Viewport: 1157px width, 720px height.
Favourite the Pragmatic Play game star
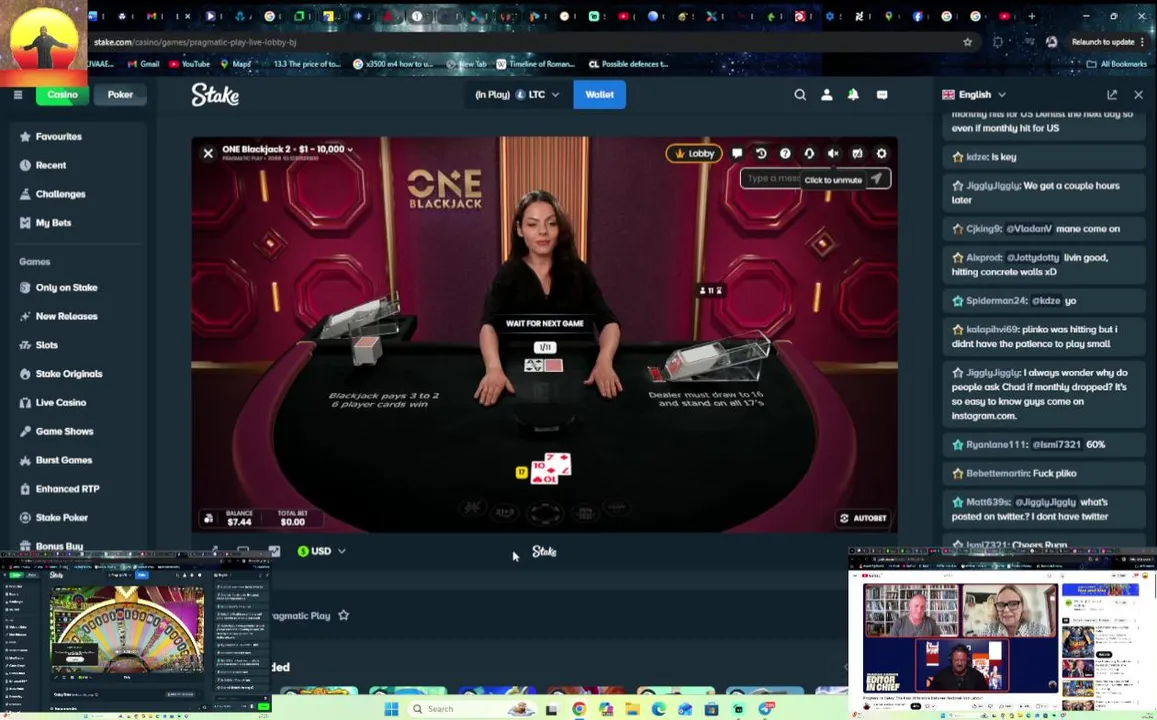(x=344, y=615)
